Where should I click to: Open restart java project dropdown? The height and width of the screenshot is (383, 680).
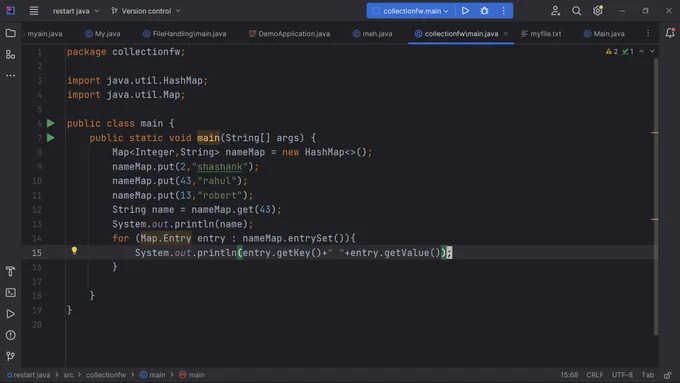(x=75, y=11)
